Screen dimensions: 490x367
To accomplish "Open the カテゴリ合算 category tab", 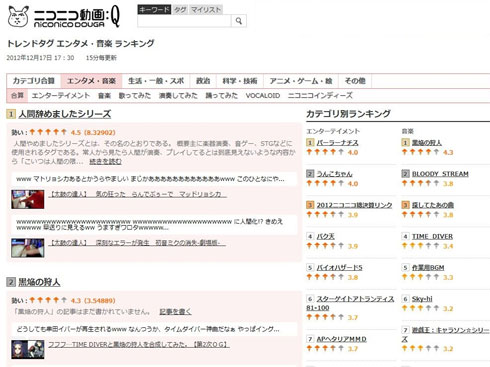I will coord(34,81).
